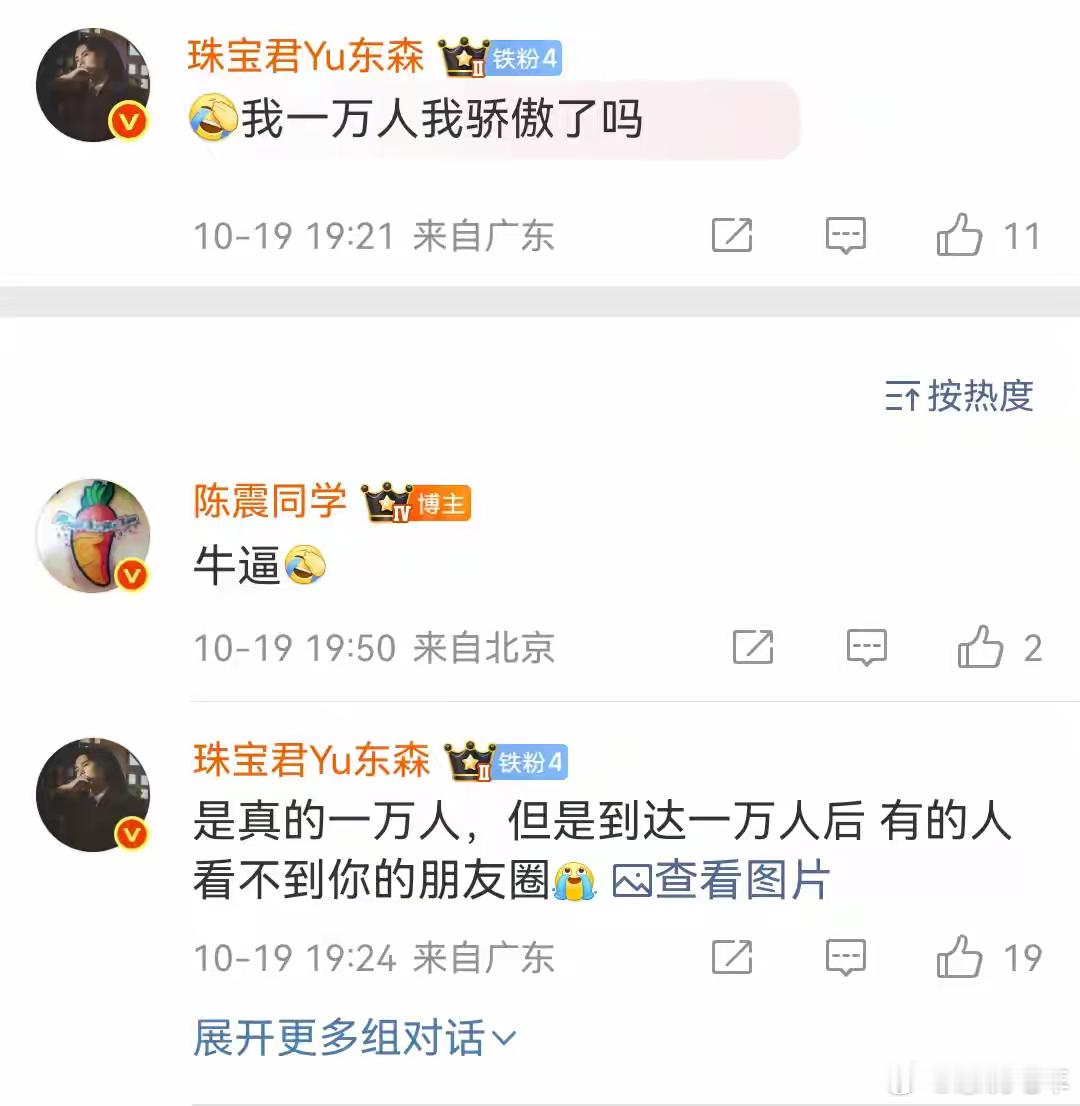
Task: Open top 珠宝君Yu东森 username
Action: (305, 56)
